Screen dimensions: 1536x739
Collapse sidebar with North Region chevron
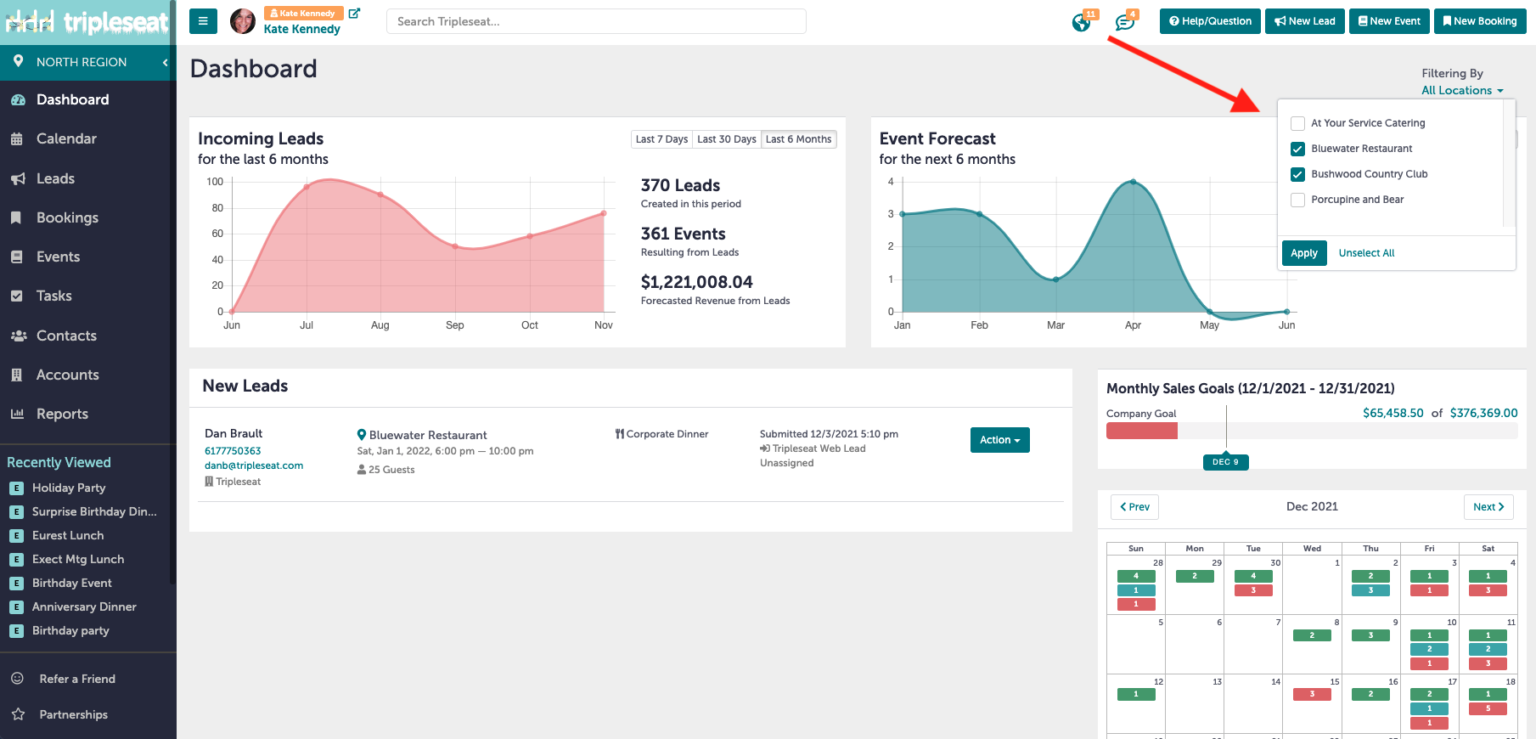(165, 62)
